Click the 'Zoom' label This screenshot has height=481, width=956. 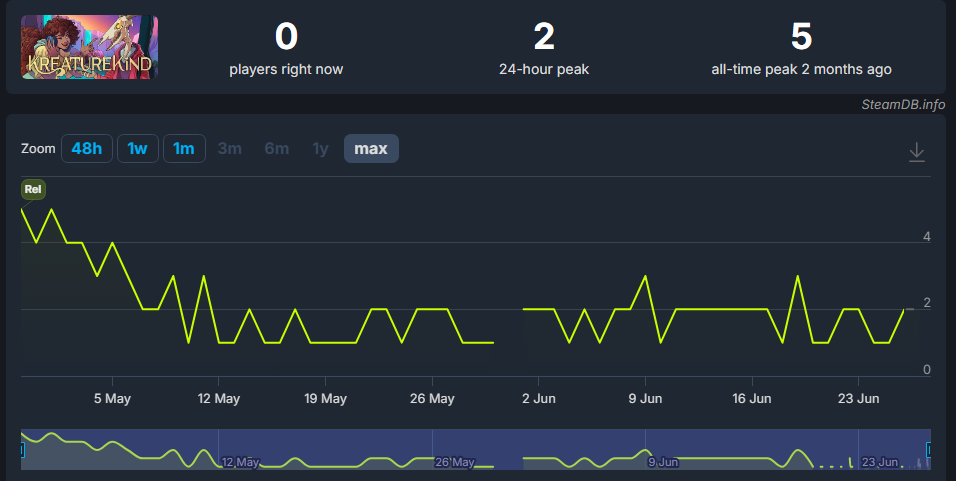tap(38, 149)
